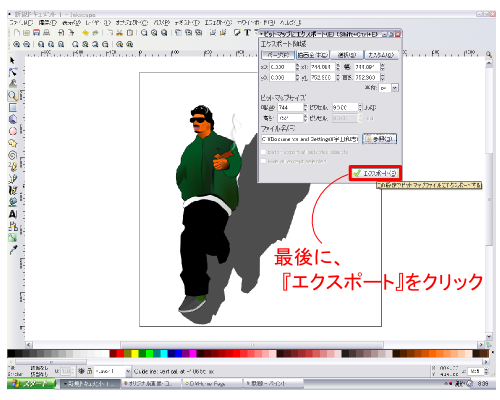The image size is (500, 400).
Task: Click the bitmap width 744 field
Action: pyautogui.click(x=290, y=107)
